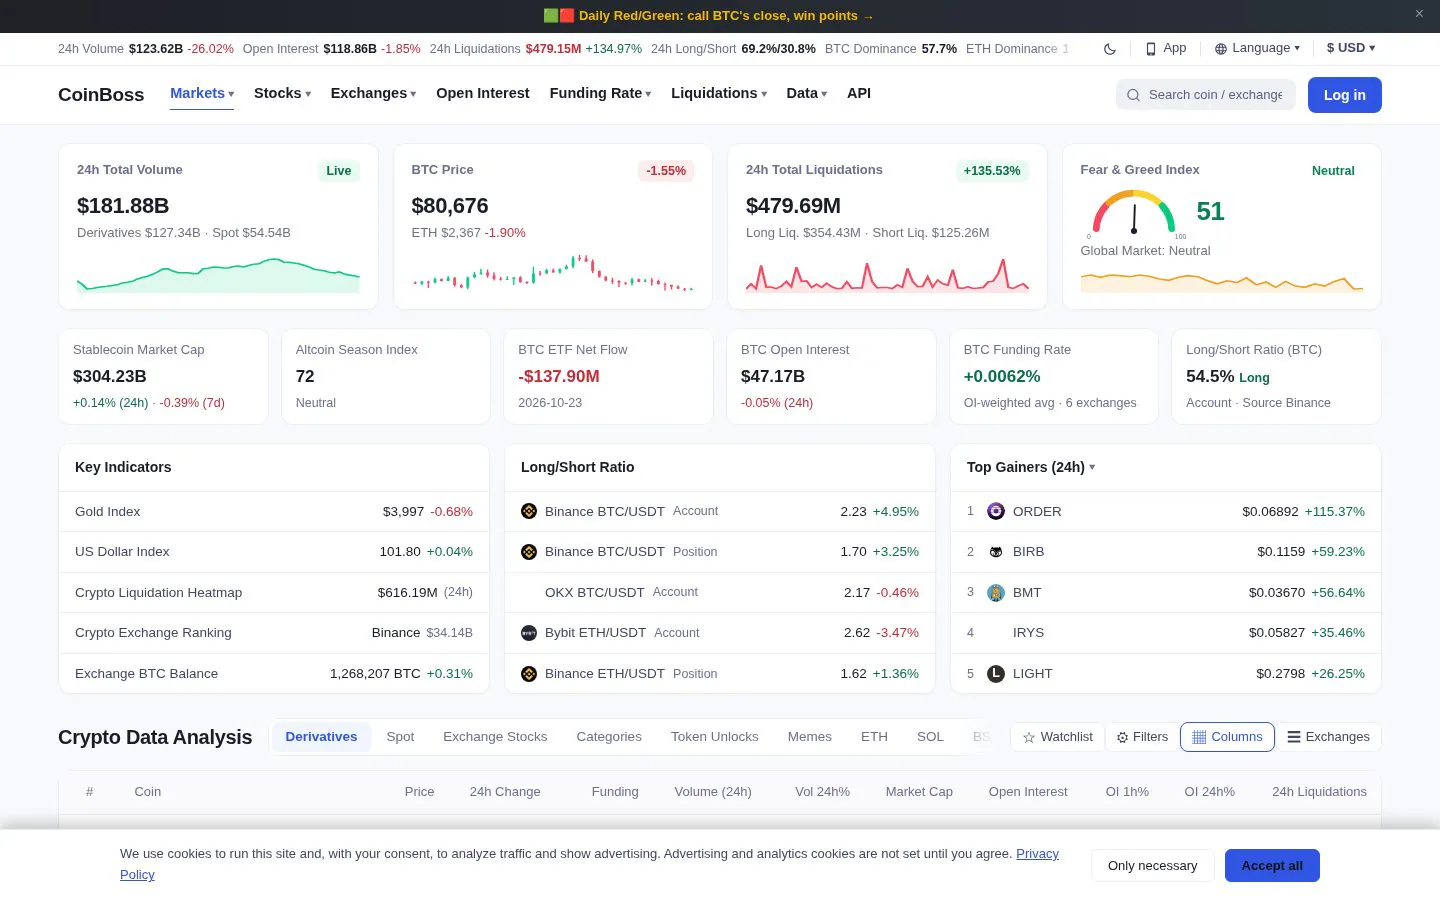
Task: Sort by the Market Cap column
Action: point(919,792)
